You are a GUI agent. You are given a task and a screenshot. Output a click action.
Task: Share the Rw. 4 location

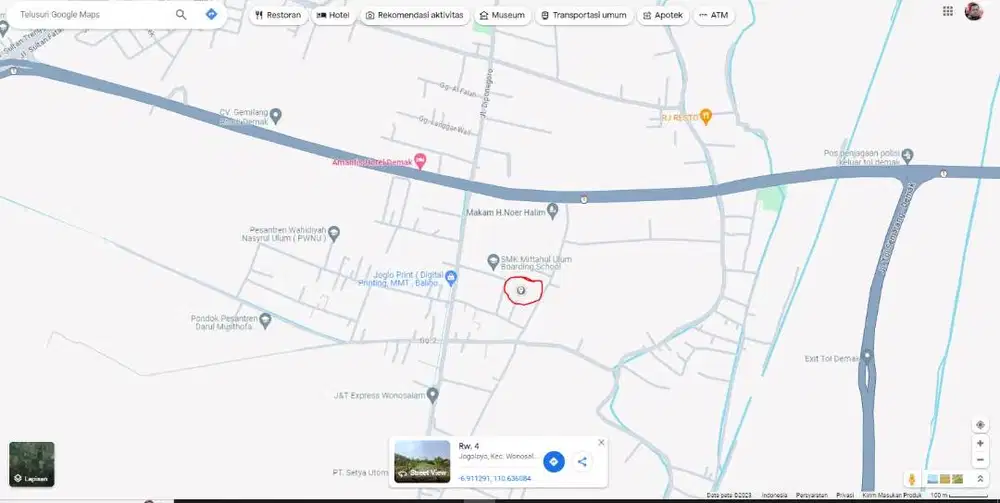pyautogui.click(x=582, y=461)
